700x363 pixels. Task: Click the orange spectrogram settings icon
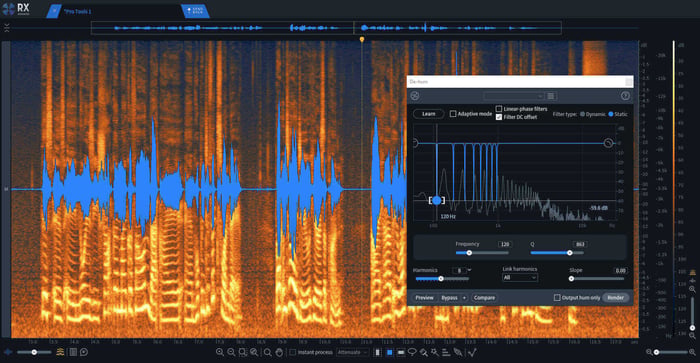[60, 352]
